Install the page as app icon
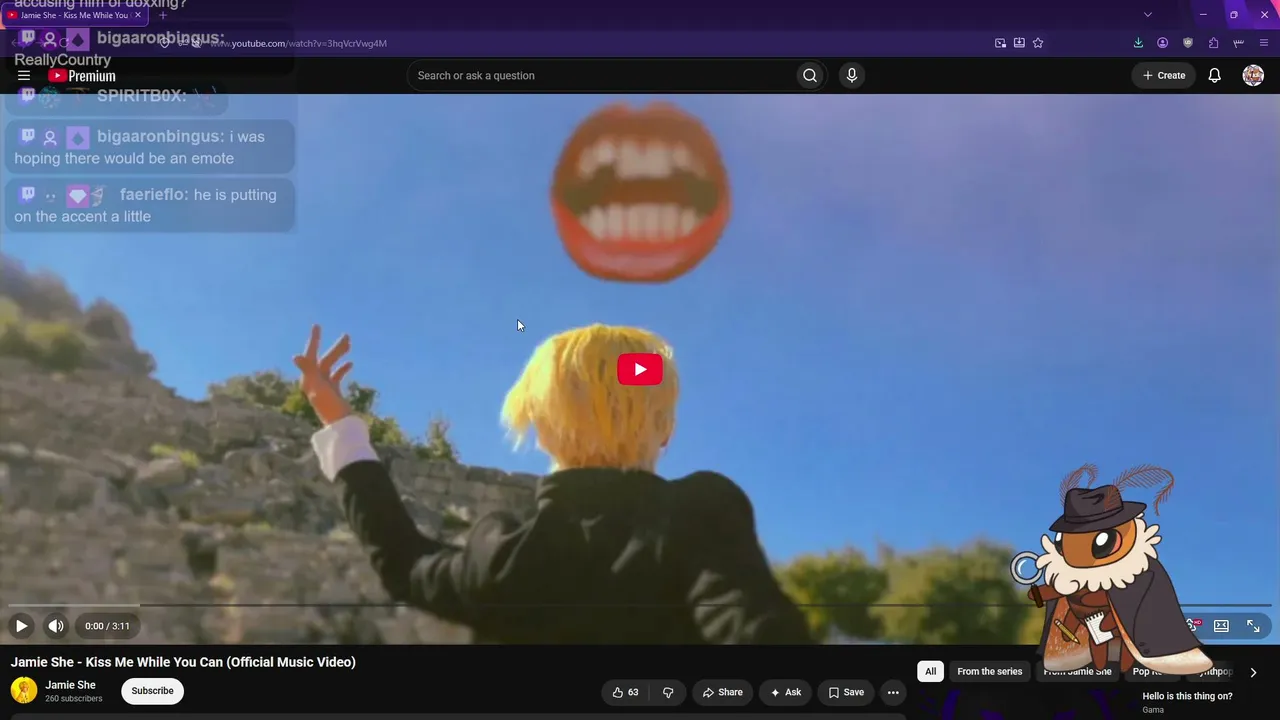Viewport: 1280px width, 720px height. click(1019, 43)
